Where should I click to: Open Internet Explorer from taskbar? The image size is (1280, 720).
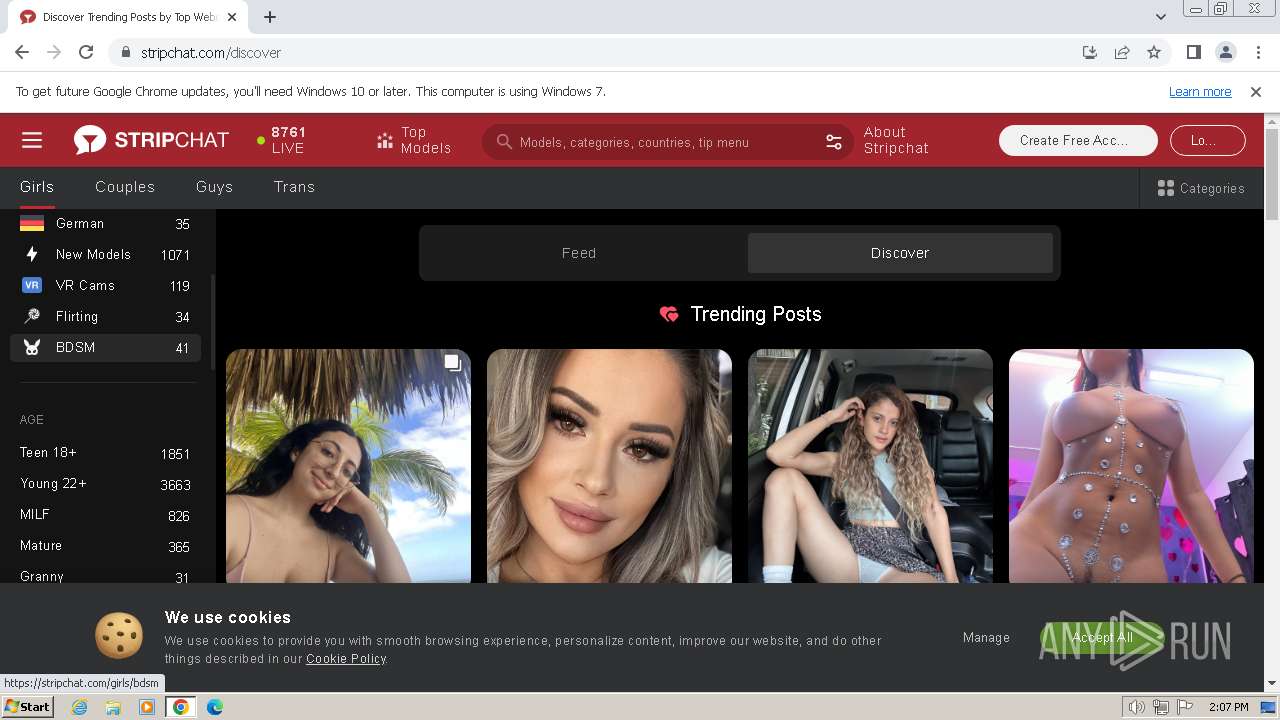tap(79, 707)
